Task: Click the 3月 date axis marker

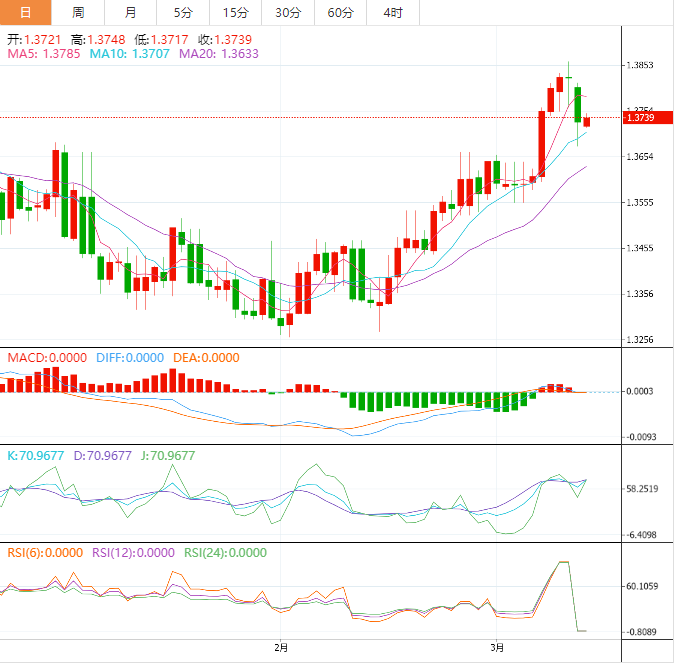Action: tap(497, 647)
